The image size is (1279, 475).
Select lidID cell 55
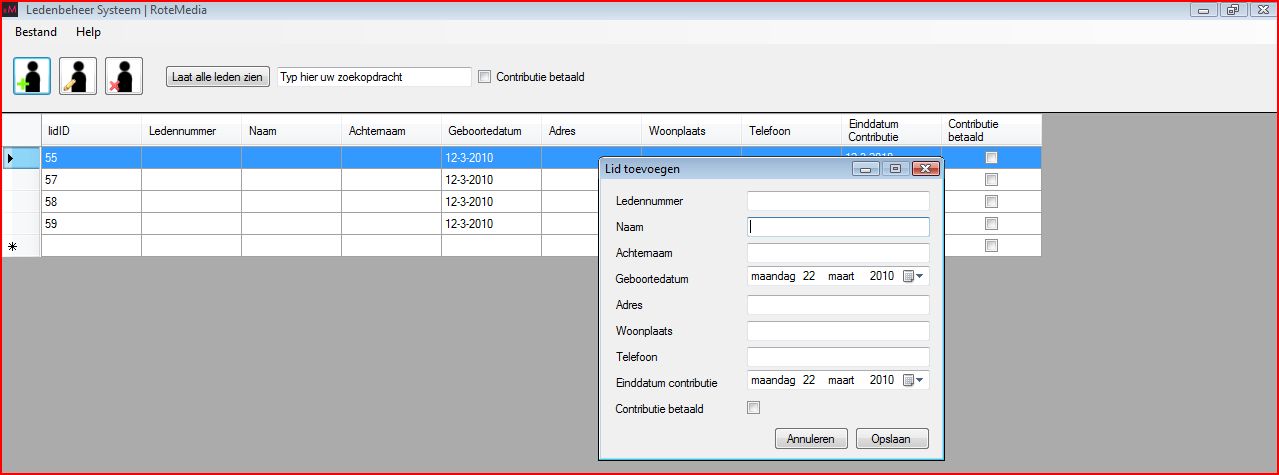coord(91,158)
